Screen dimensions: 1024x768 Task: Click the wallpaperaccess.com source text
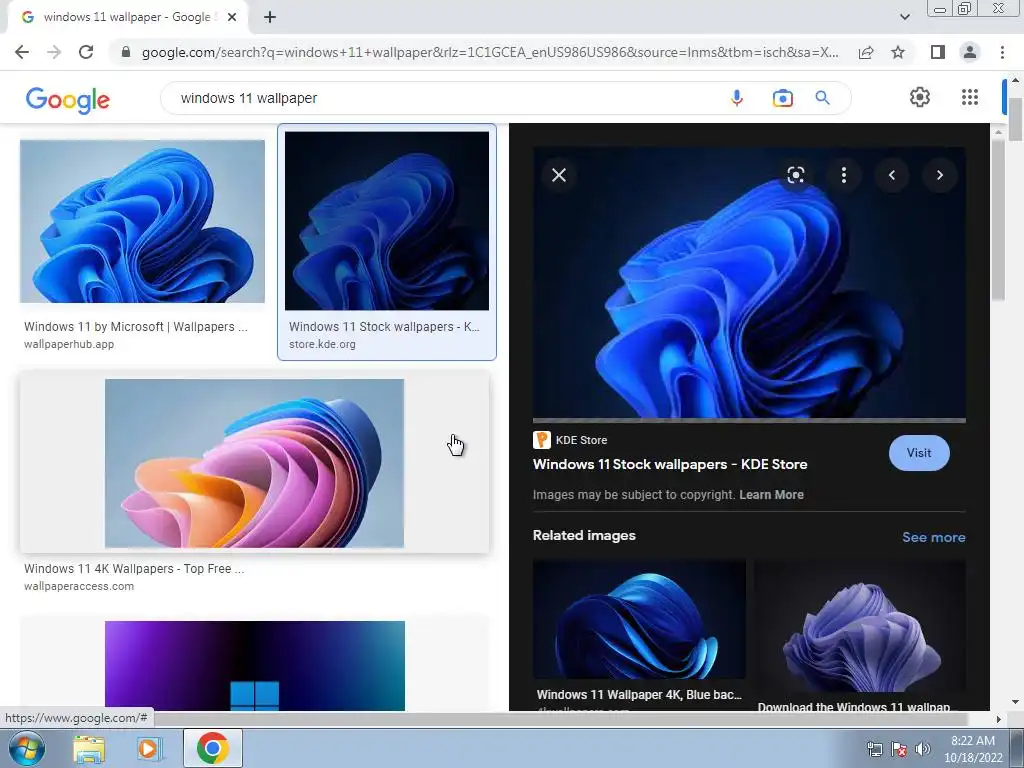click(79, 586)
